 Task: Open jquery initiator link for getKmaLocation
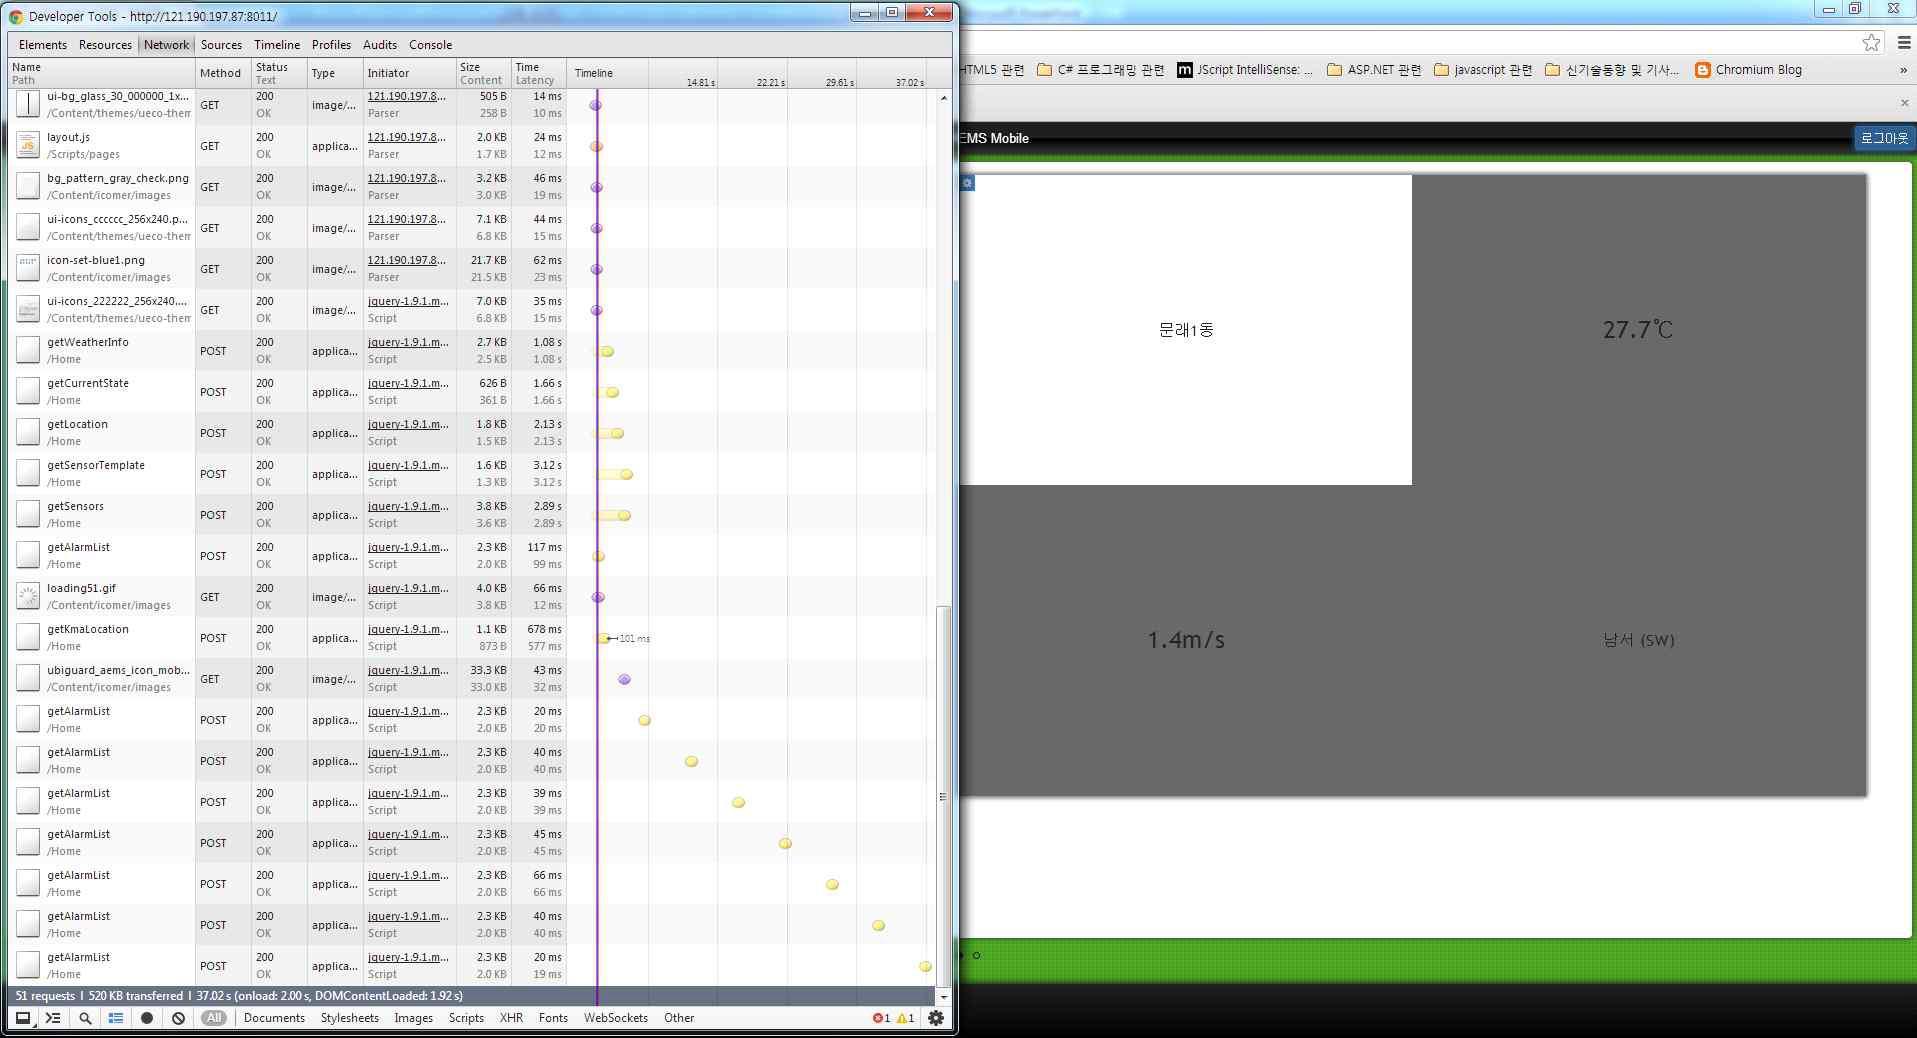(x=408, y=629)
